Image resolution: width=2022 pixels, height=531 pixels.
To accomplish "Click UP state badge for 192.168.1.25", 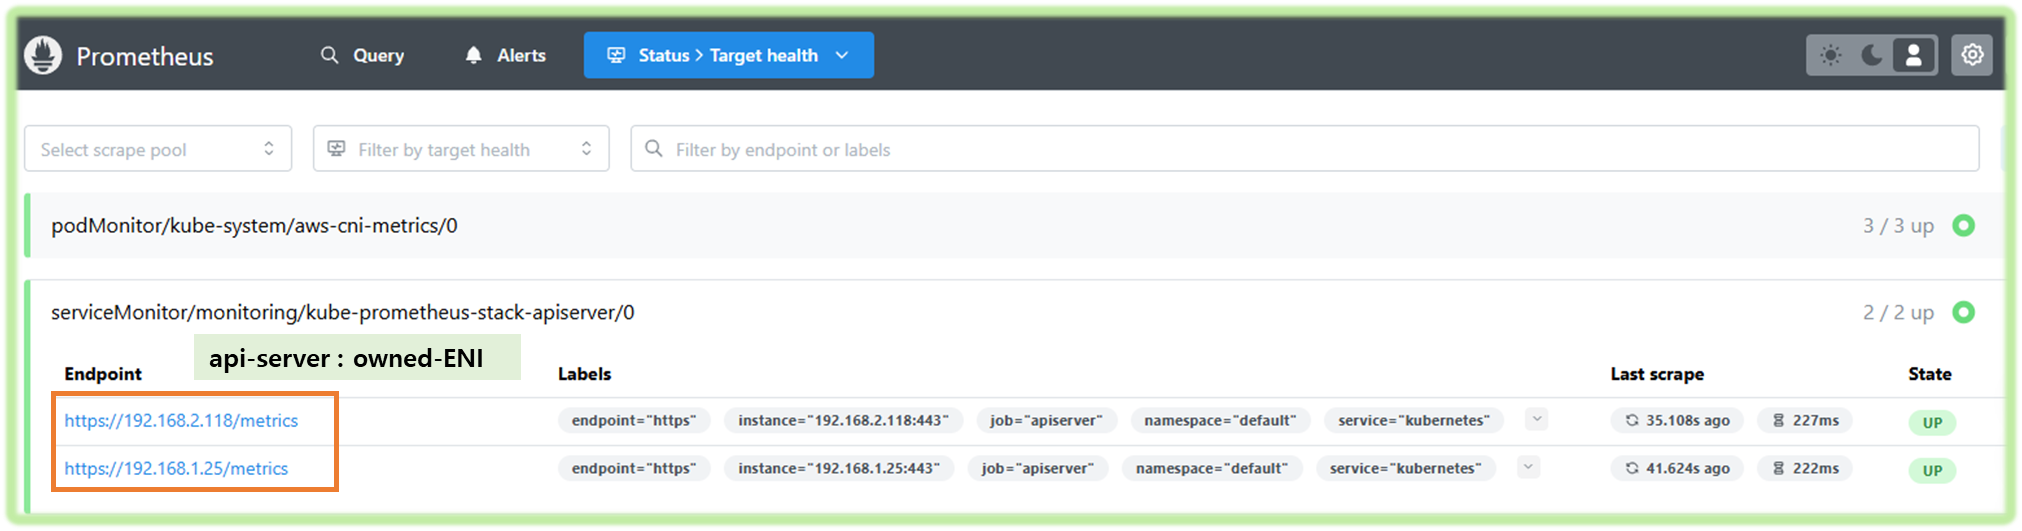I will [1932, 470].
